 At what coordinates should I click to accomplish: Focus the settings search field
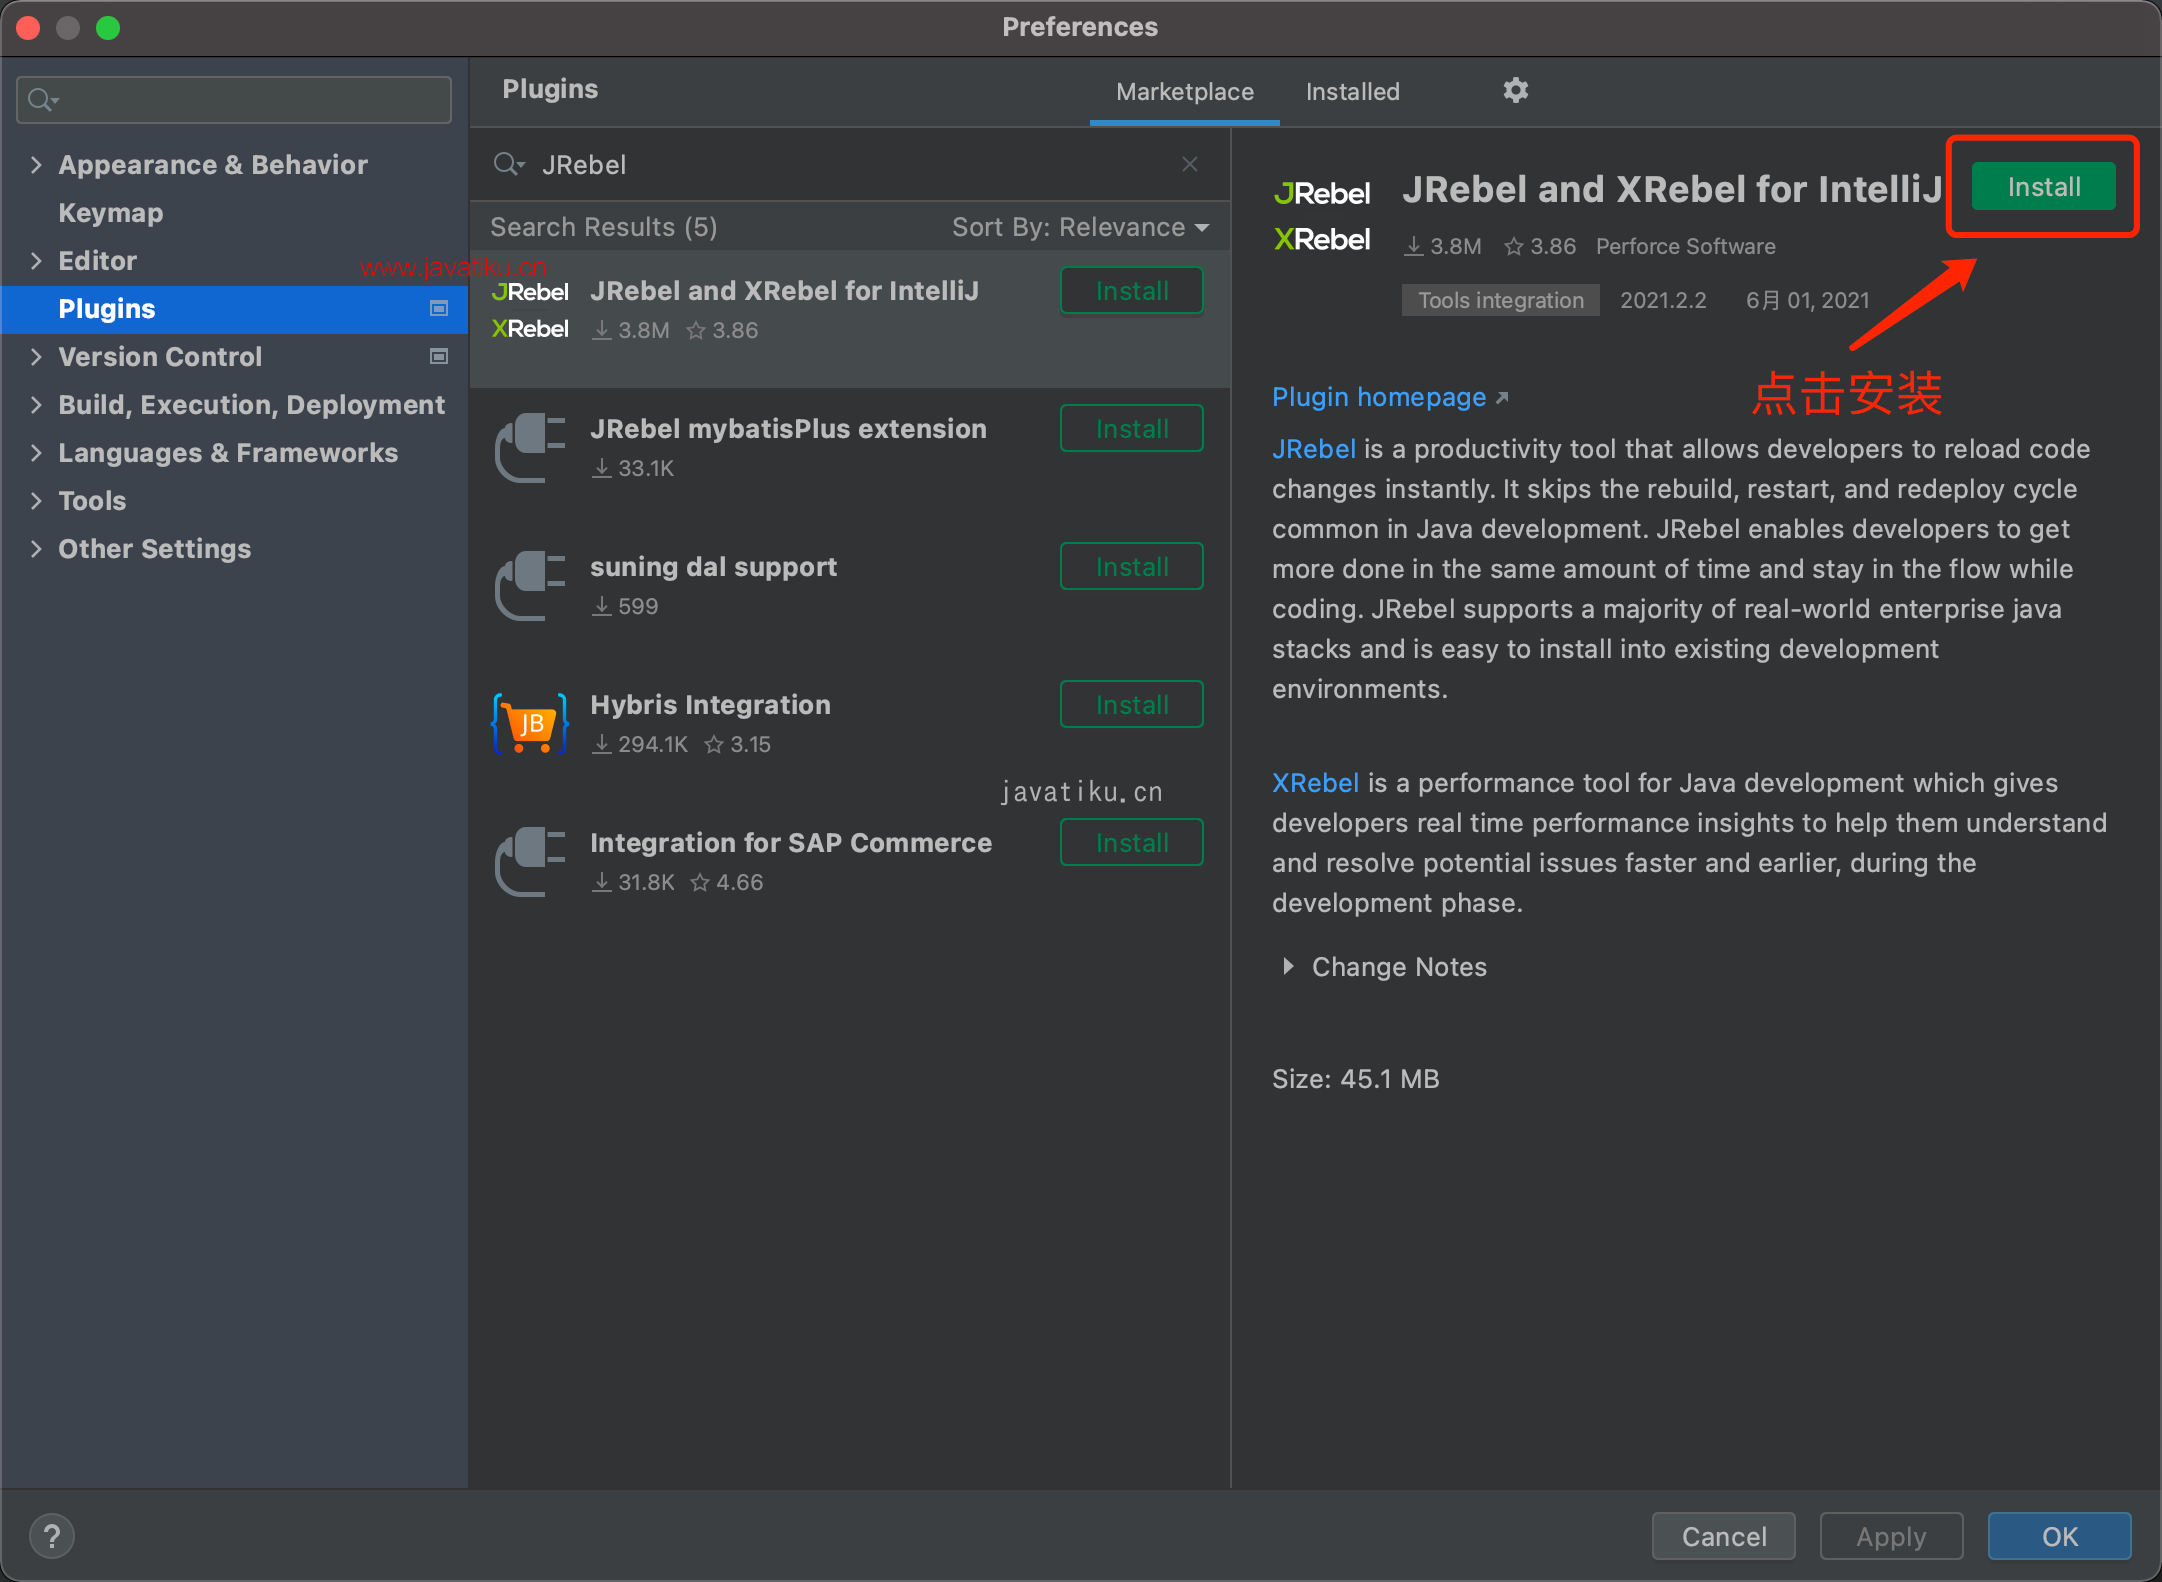pyautogui.click(x=234, y=100)
